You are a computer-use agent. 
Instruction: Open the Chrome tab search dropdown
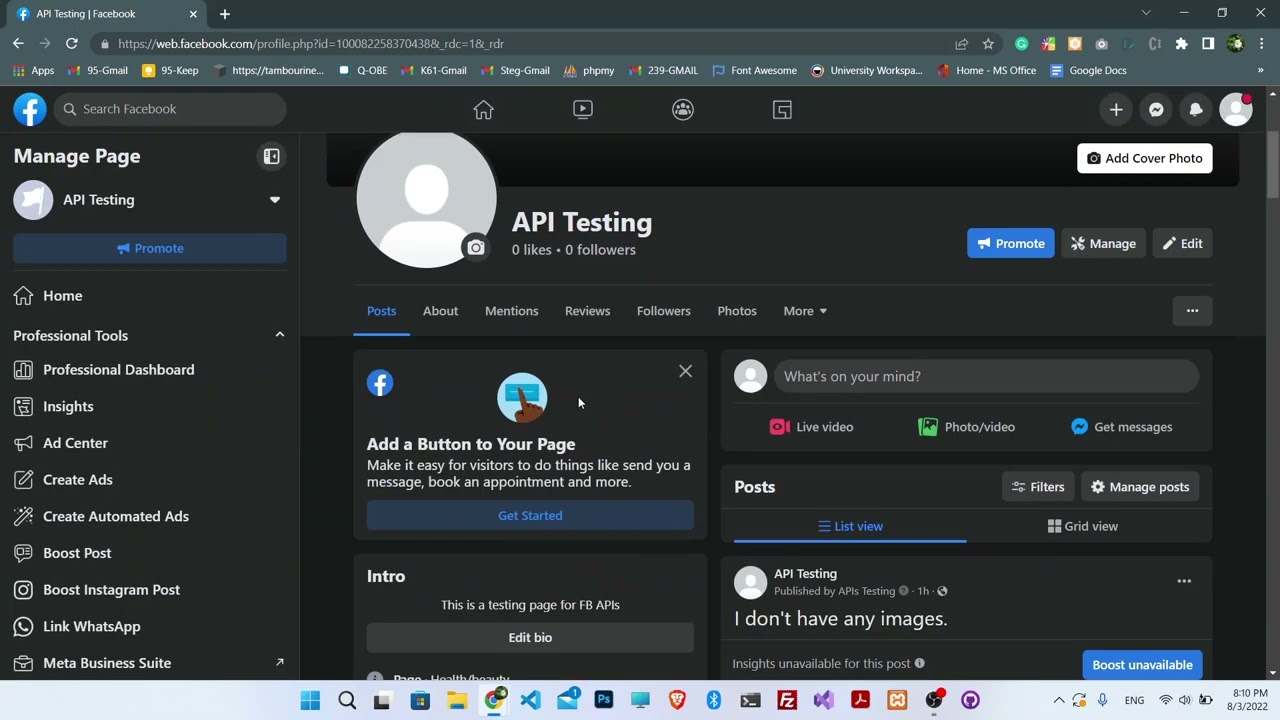(1146, 13)
